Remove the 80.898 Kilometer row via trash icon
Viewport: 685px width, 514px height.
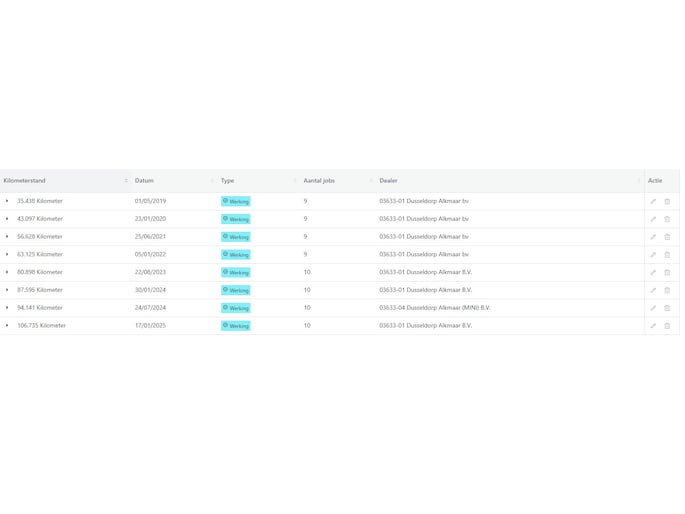[667, 272]
